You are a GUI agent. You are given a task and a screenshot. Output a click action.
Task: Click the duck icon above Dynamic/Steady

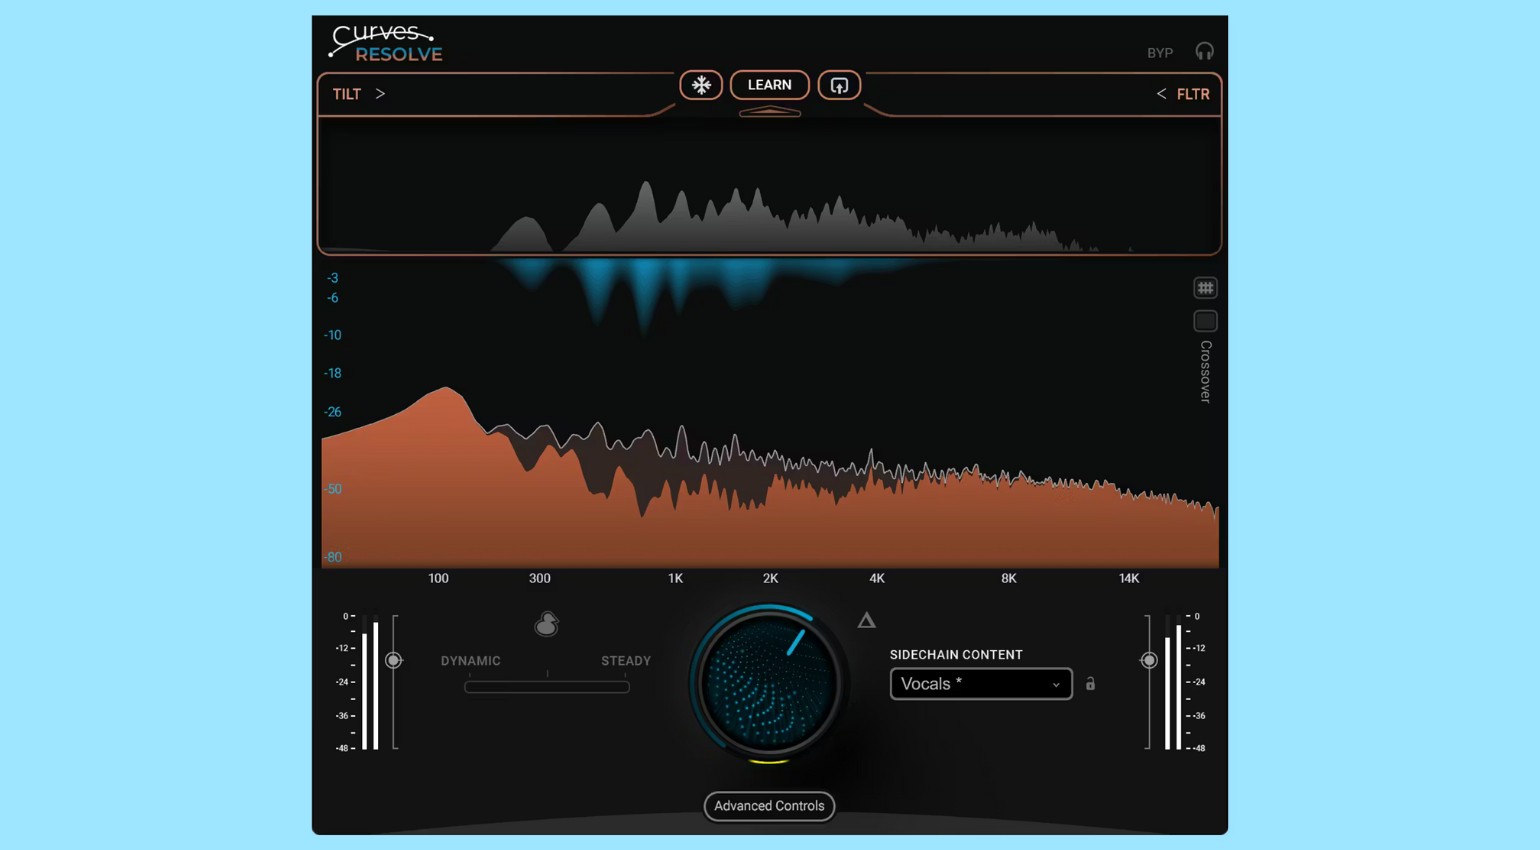point(546,625)
